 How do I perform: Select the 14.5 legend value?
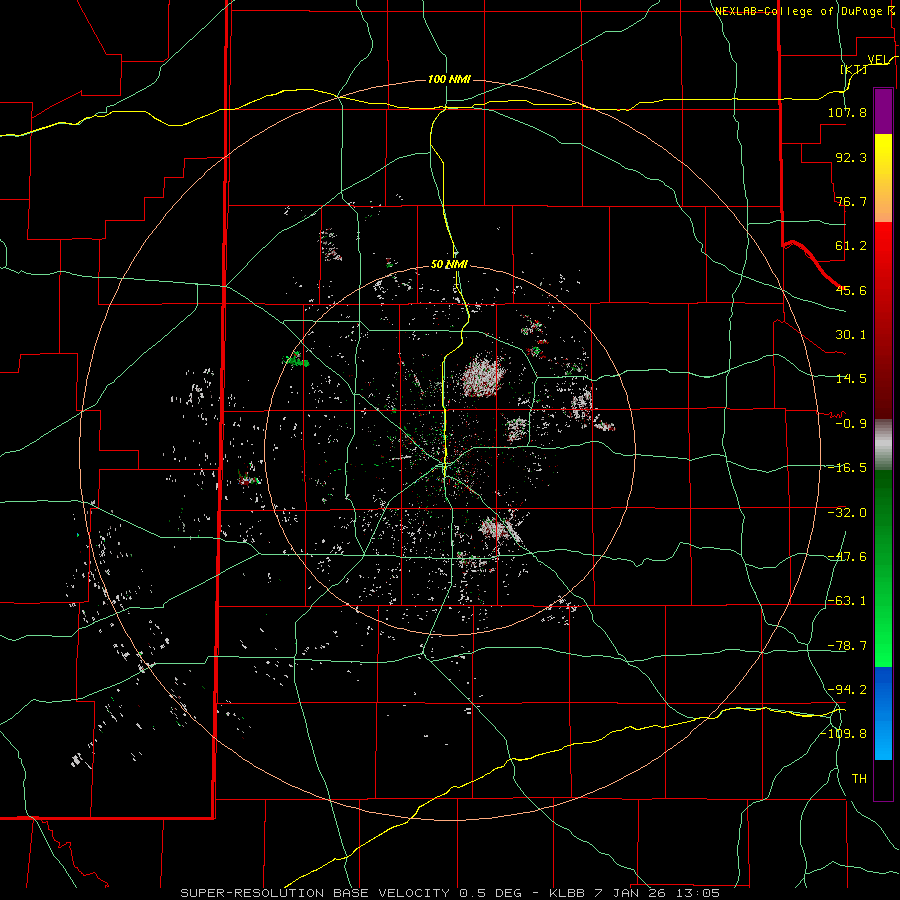pyautogui.click(x=851, y=379)
